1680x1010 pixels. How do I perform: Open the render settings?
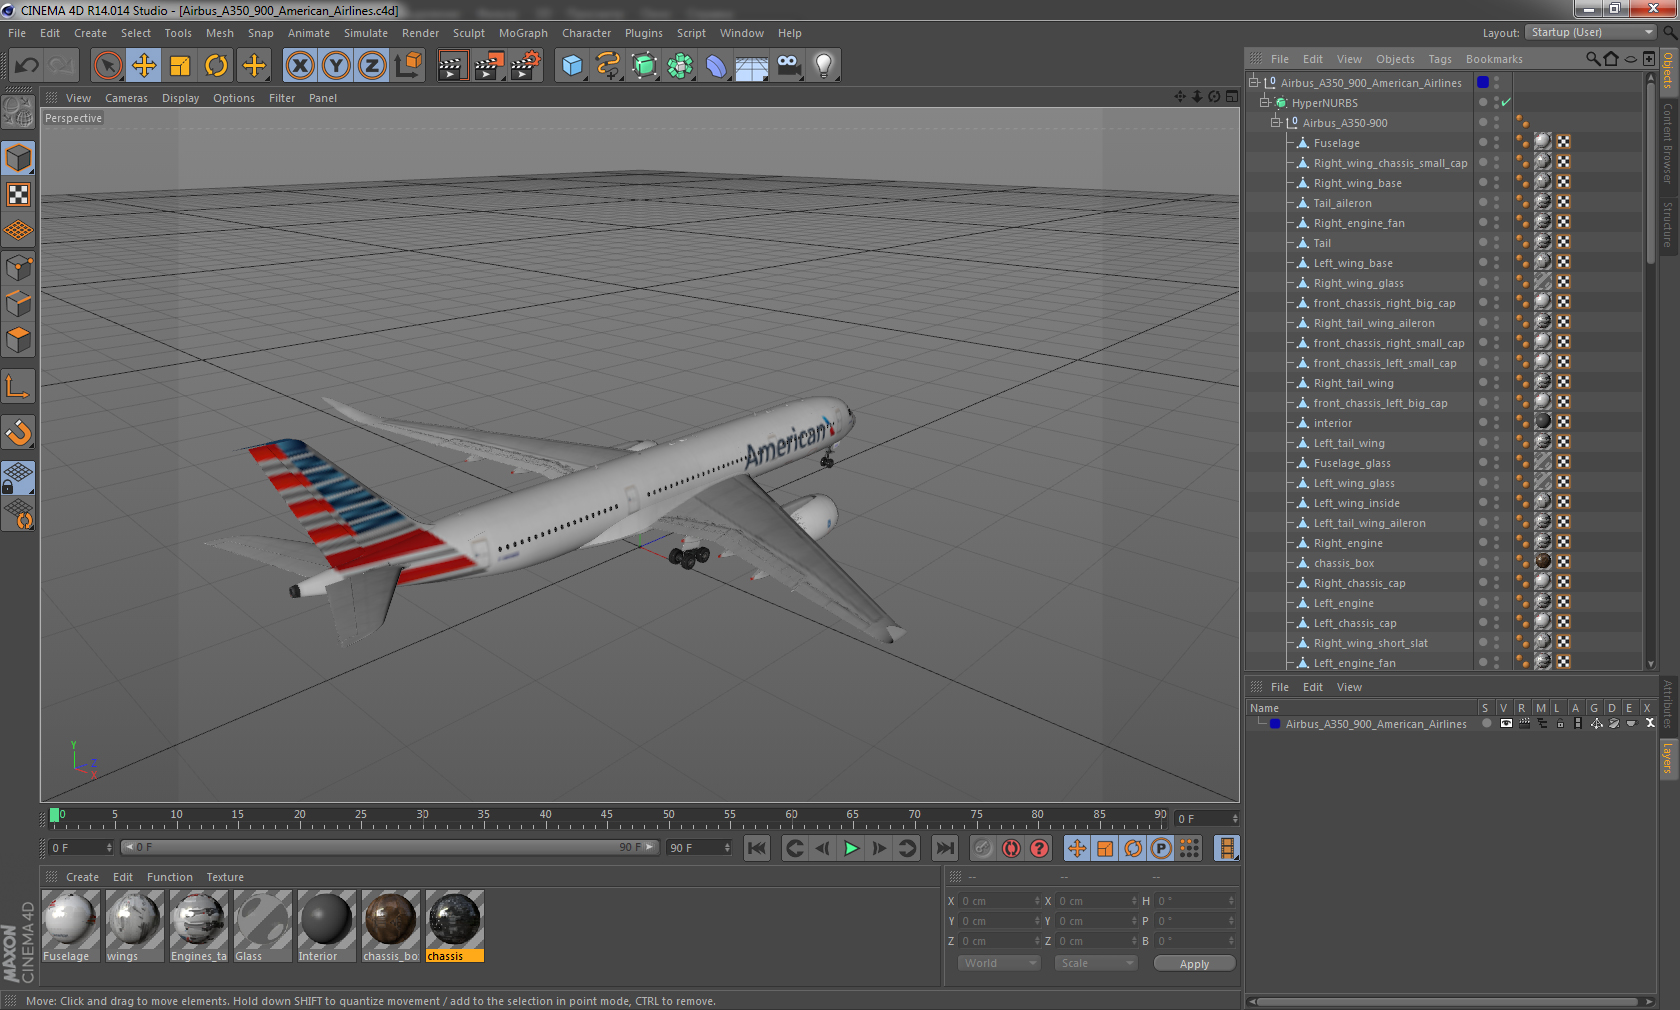coord(526,66)
